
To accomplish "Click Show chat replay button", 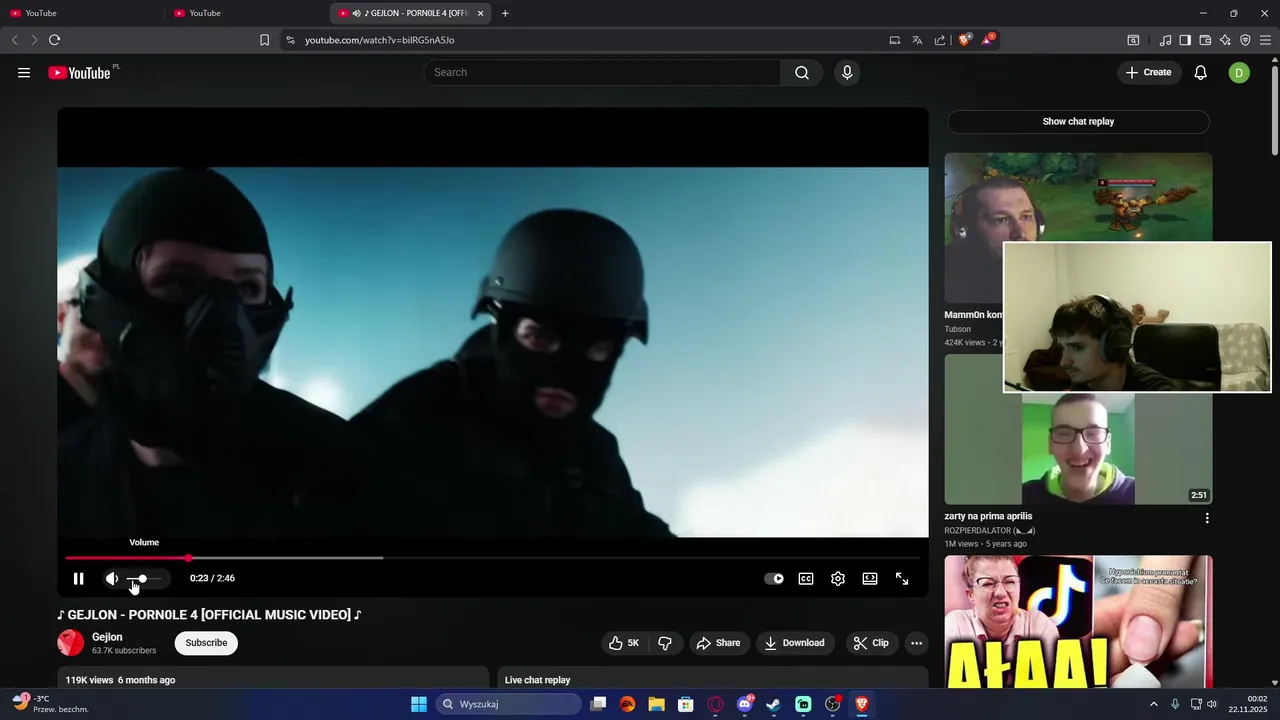I will pos(1078,121).
